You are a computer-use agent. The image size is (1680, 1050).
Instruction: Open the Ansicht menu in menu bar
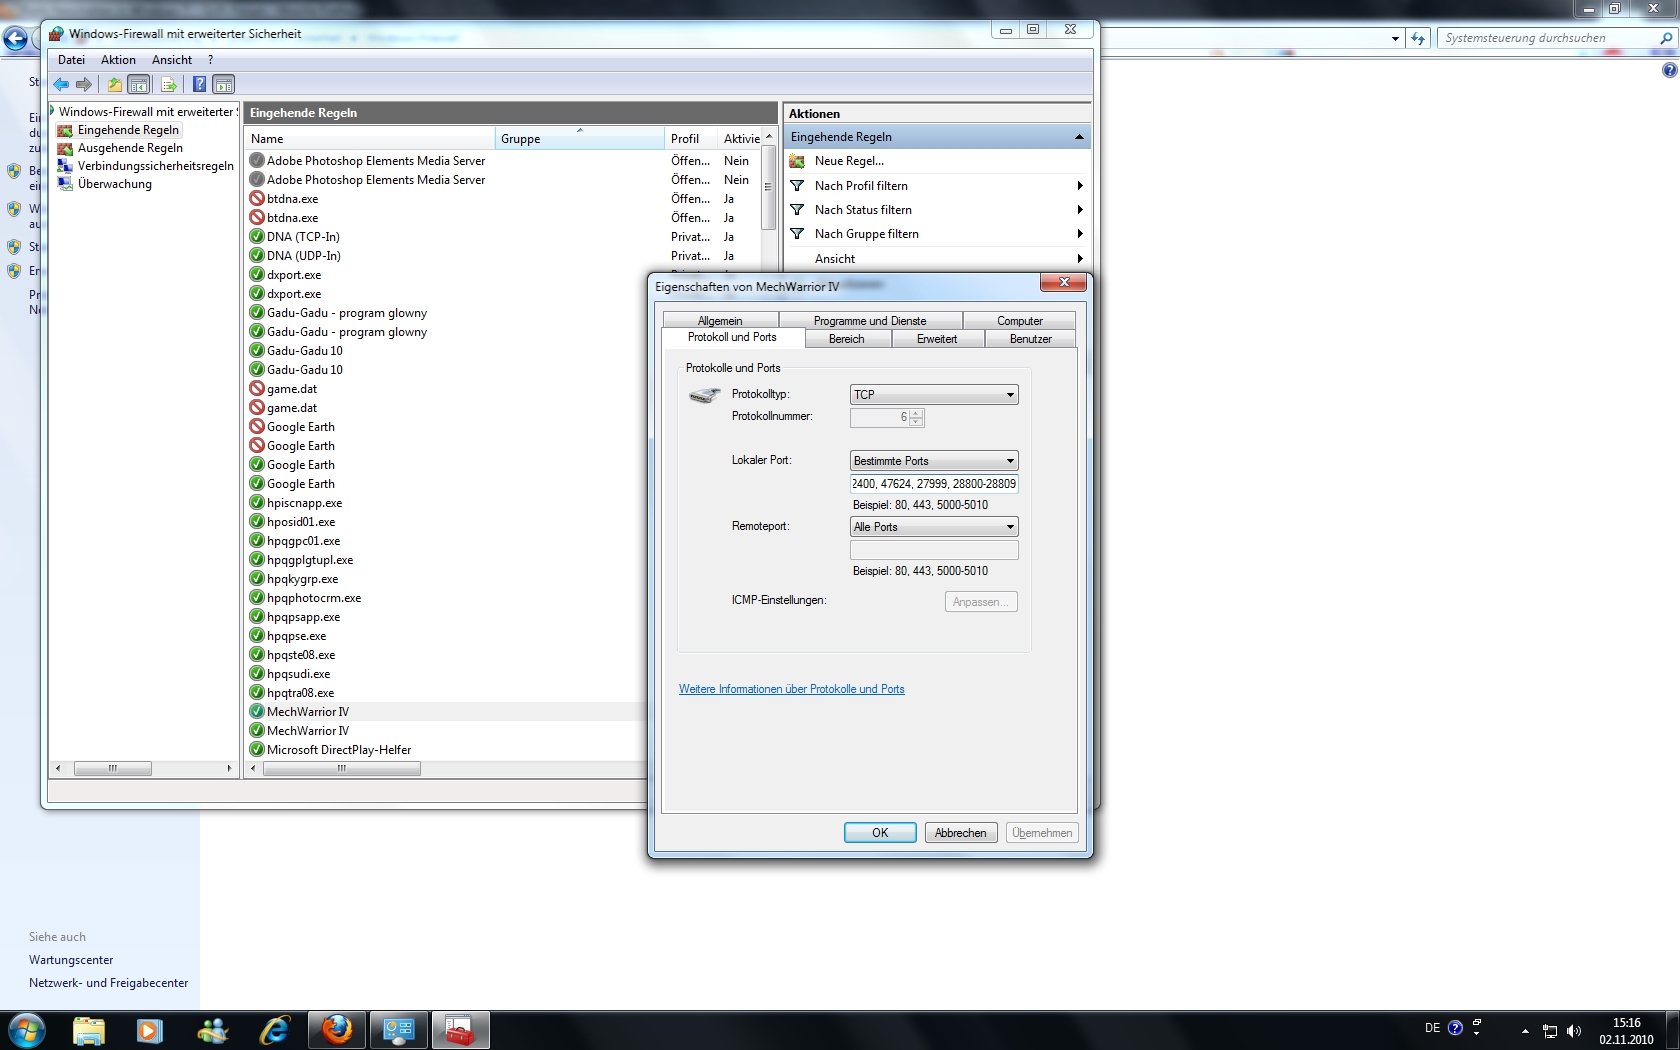pyautogui.click(x=172, y=60)
